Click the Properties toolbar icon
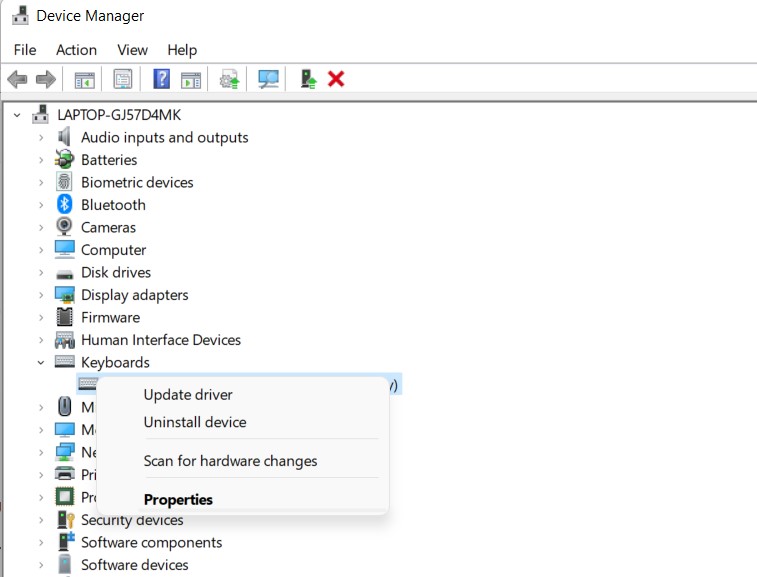Image resolution: width=757 pixels, height=577 pixels. (x=123, y=78)
